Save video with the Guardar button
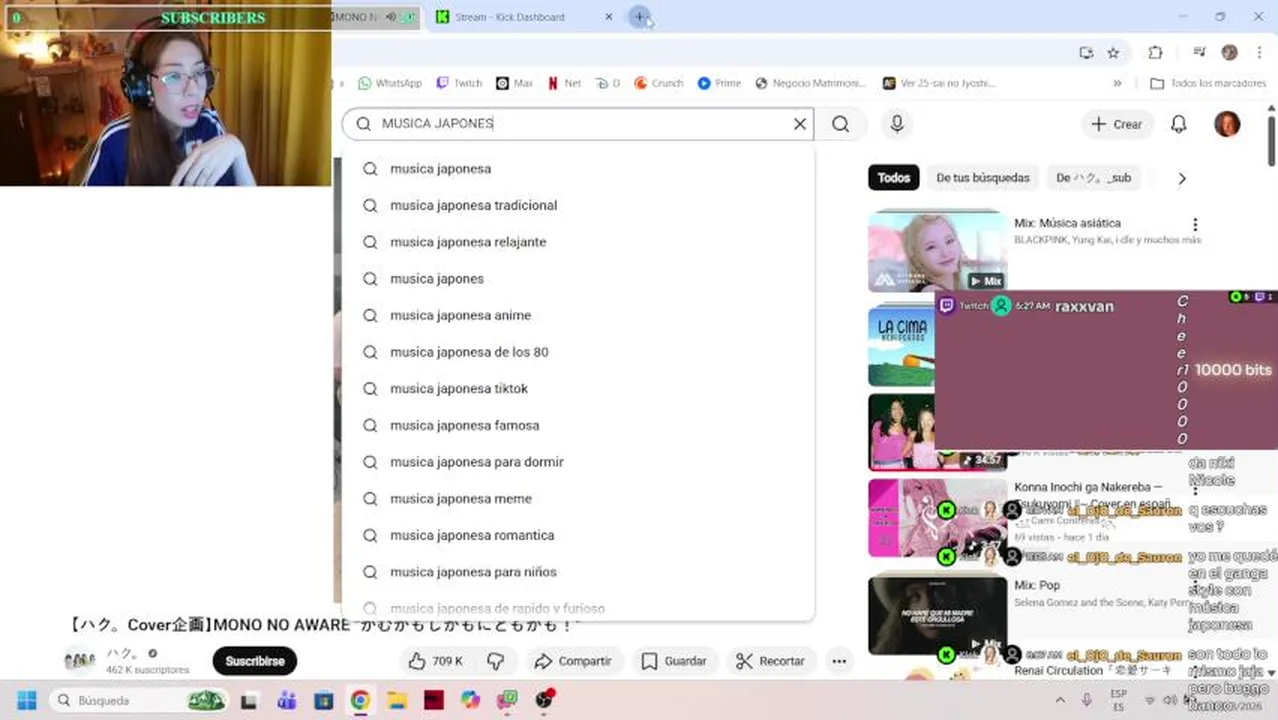The width and height of the screenshot is (1278, 720). point(674,661)
